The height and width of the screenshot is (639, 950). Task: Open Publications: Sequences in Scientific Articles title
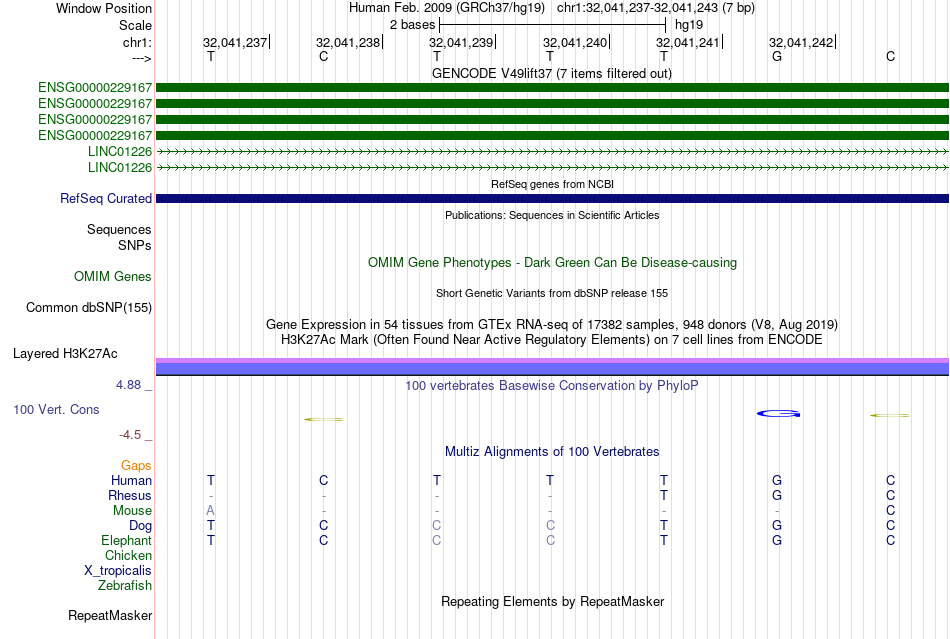pyautogui.click(x=552, y=215)
